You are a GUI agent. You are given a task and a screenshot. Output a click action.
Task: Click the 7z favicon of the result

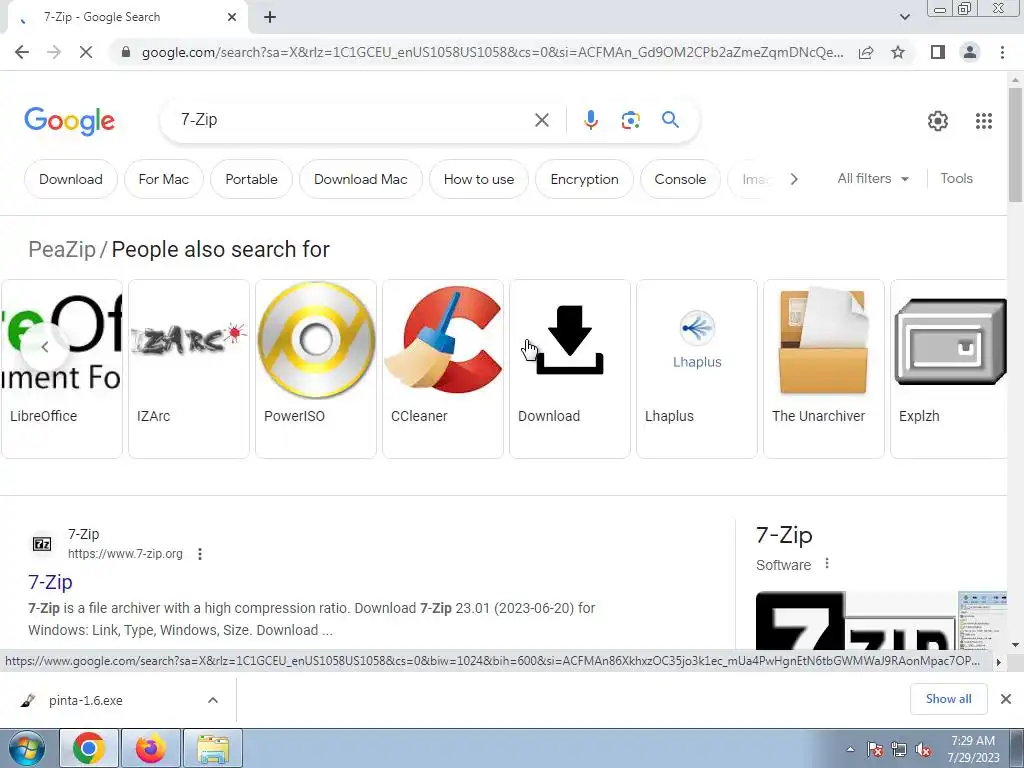coord(42,544)
